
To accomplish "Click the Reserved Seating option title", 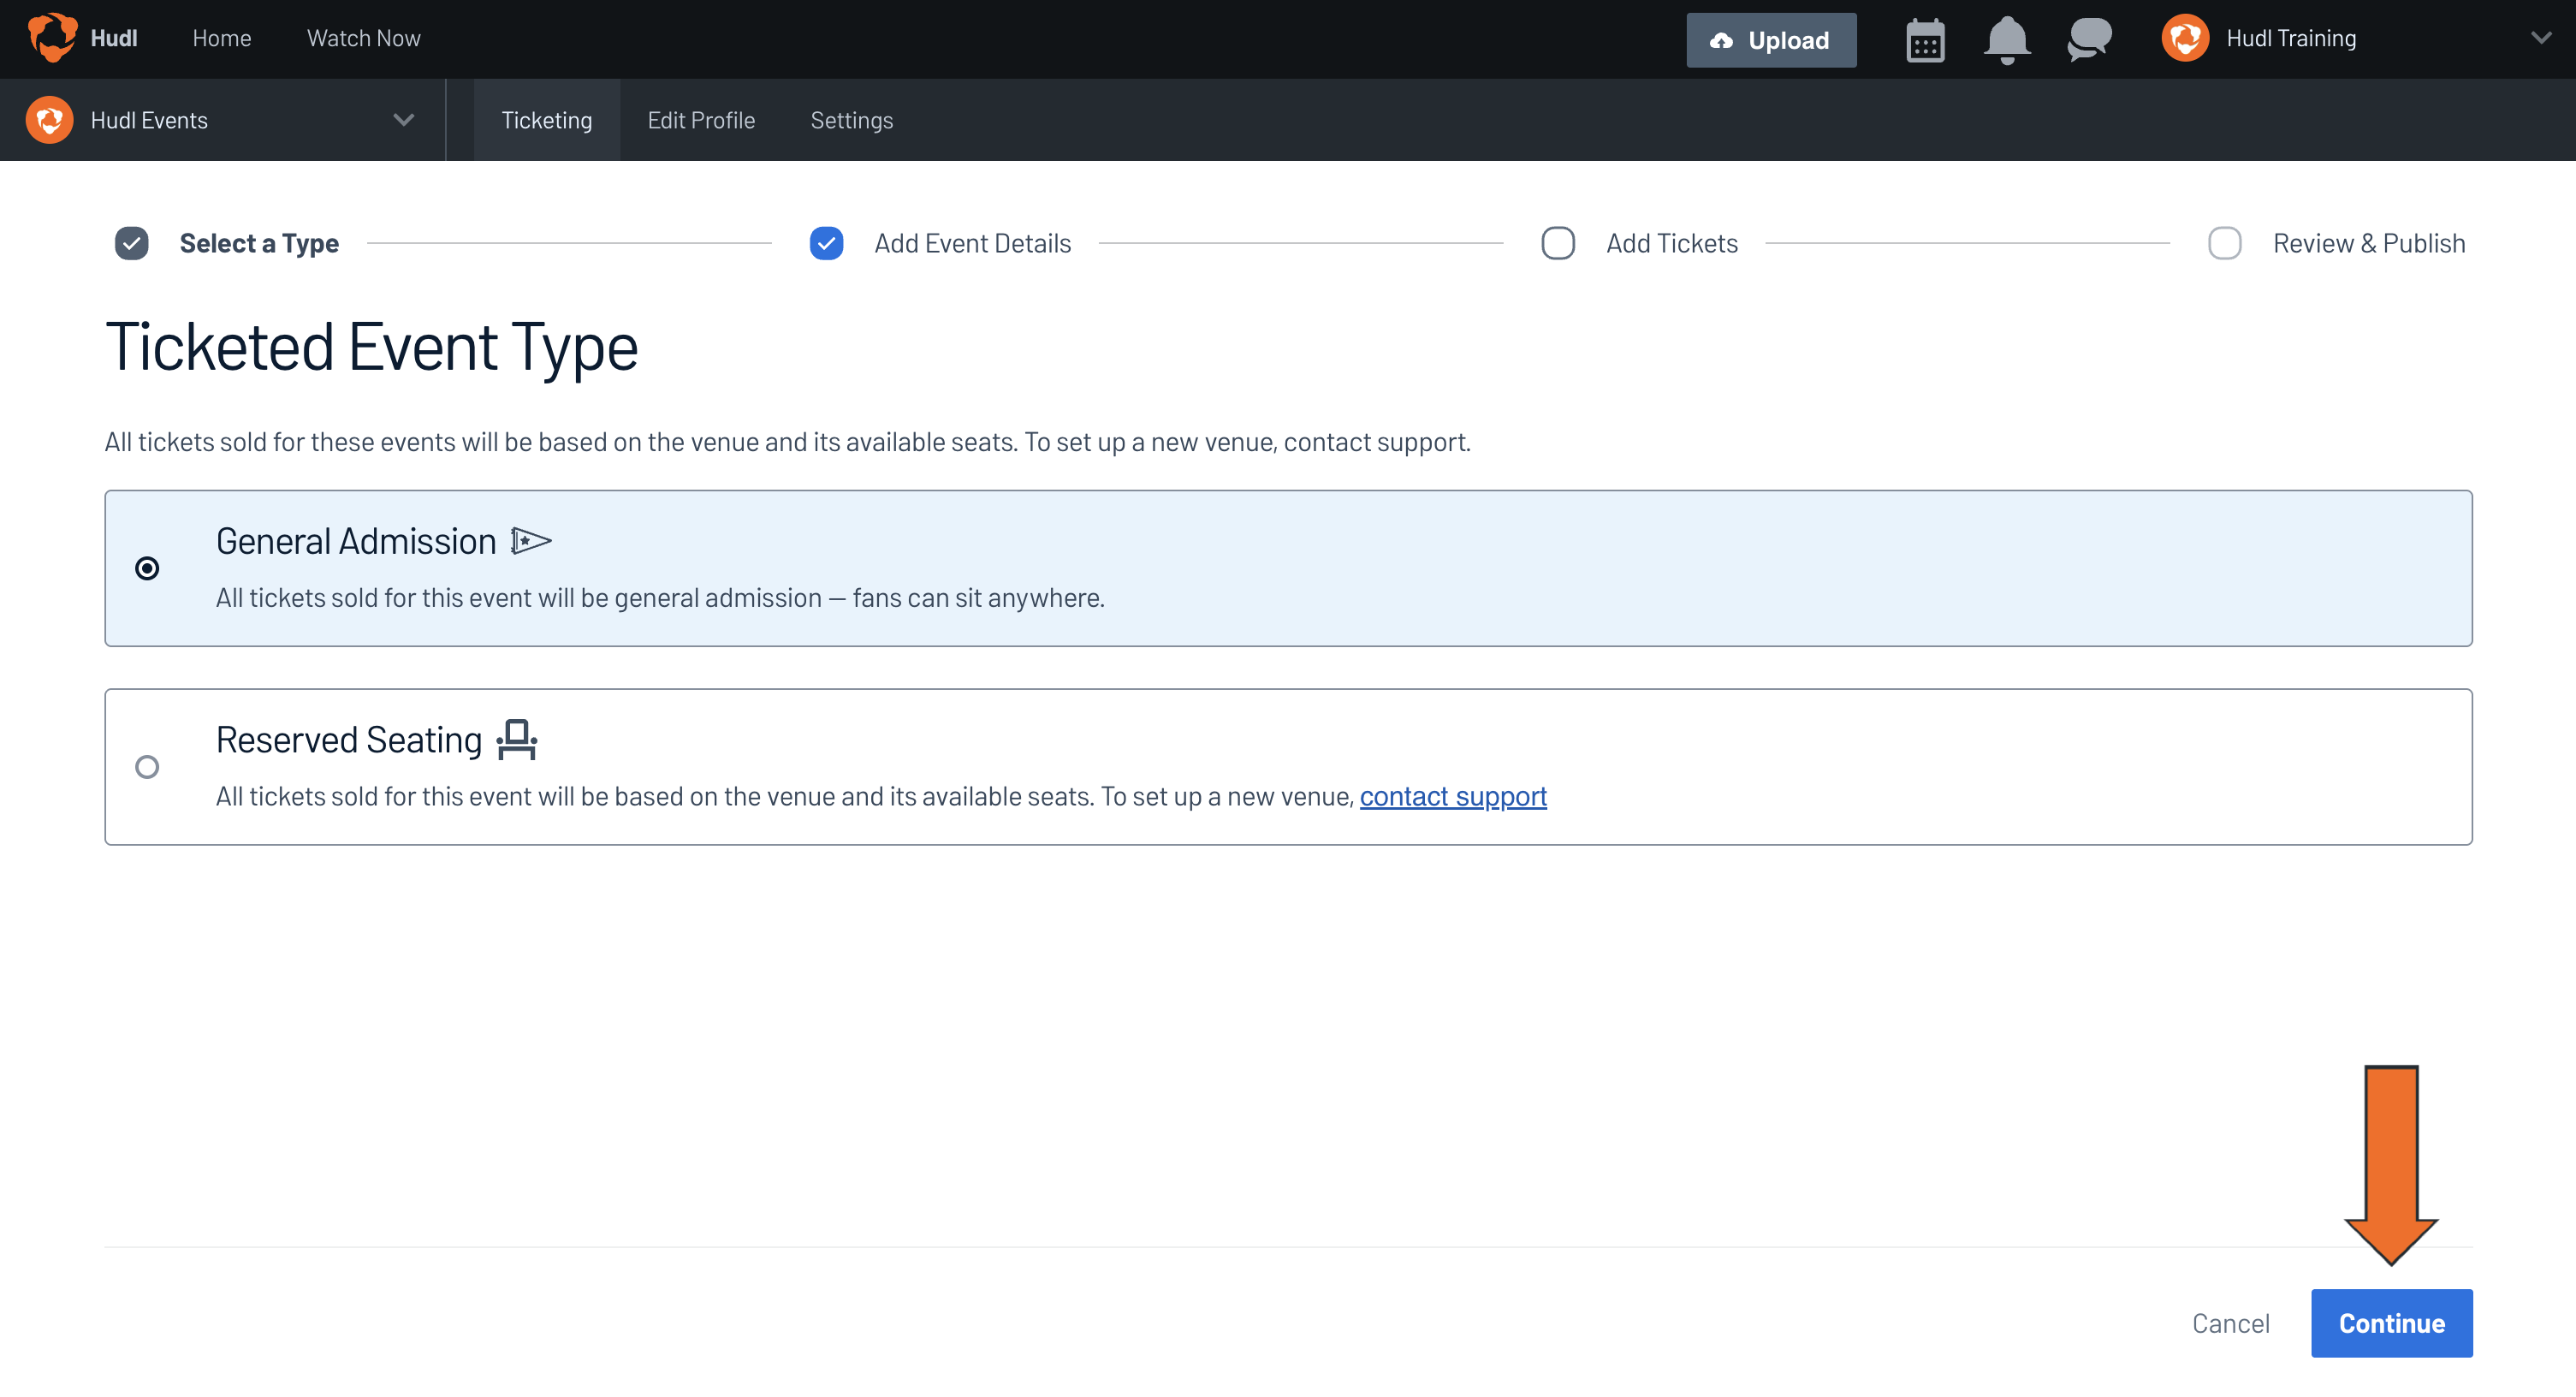I will [349, 740].
